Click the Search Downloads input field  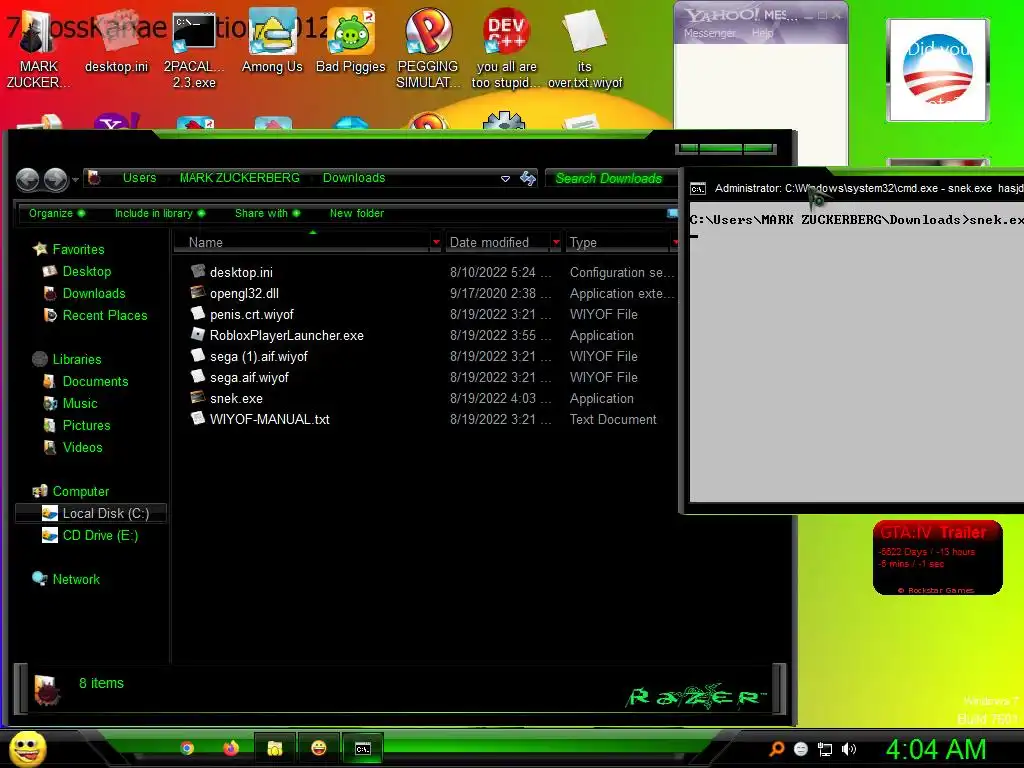tap(609, 178)
